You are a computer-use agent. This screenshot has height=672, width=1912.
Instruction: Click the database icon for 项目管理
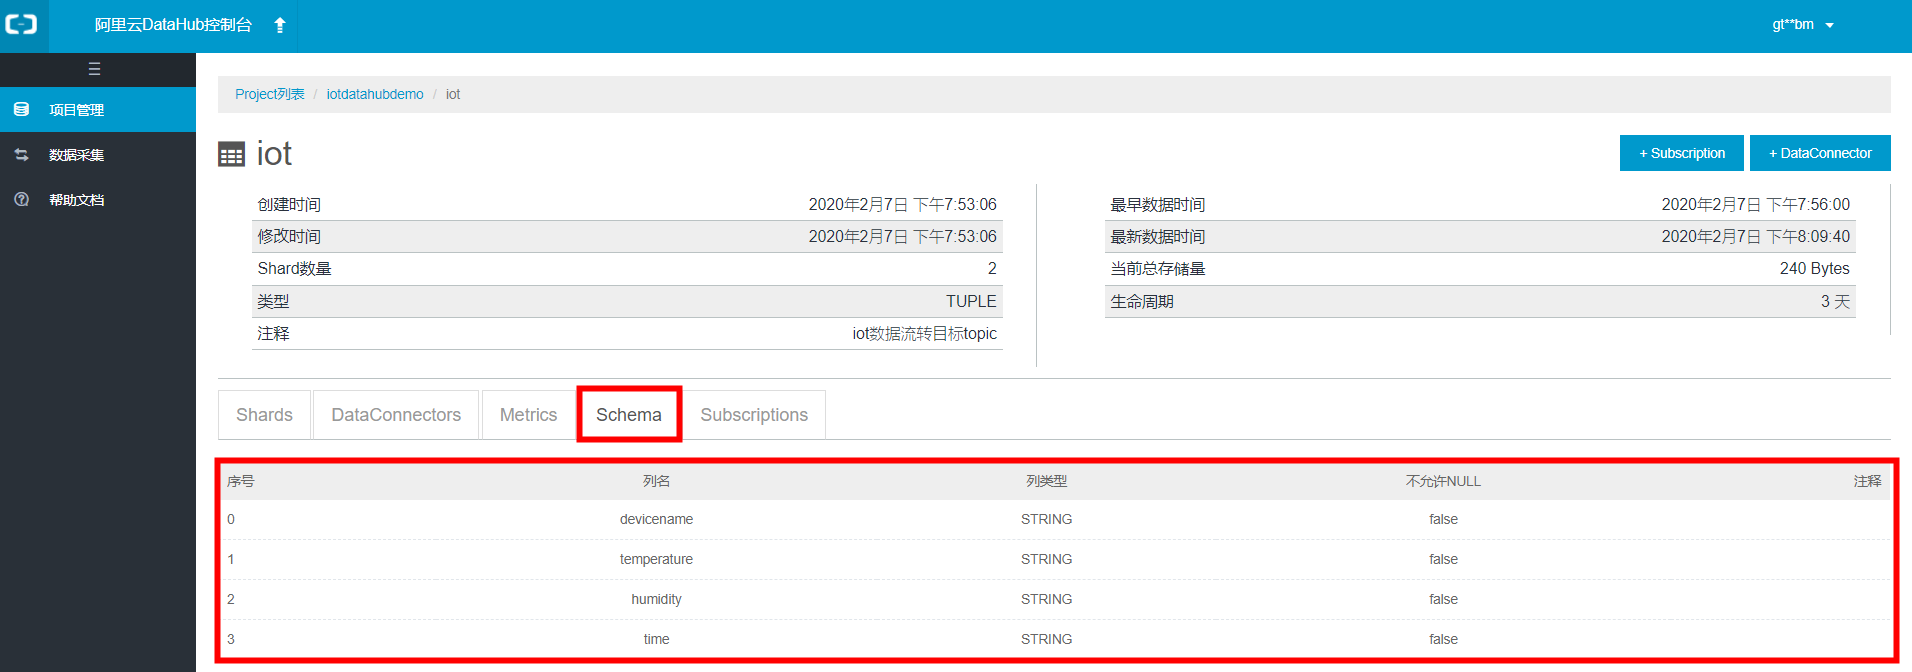pos(21,109)
